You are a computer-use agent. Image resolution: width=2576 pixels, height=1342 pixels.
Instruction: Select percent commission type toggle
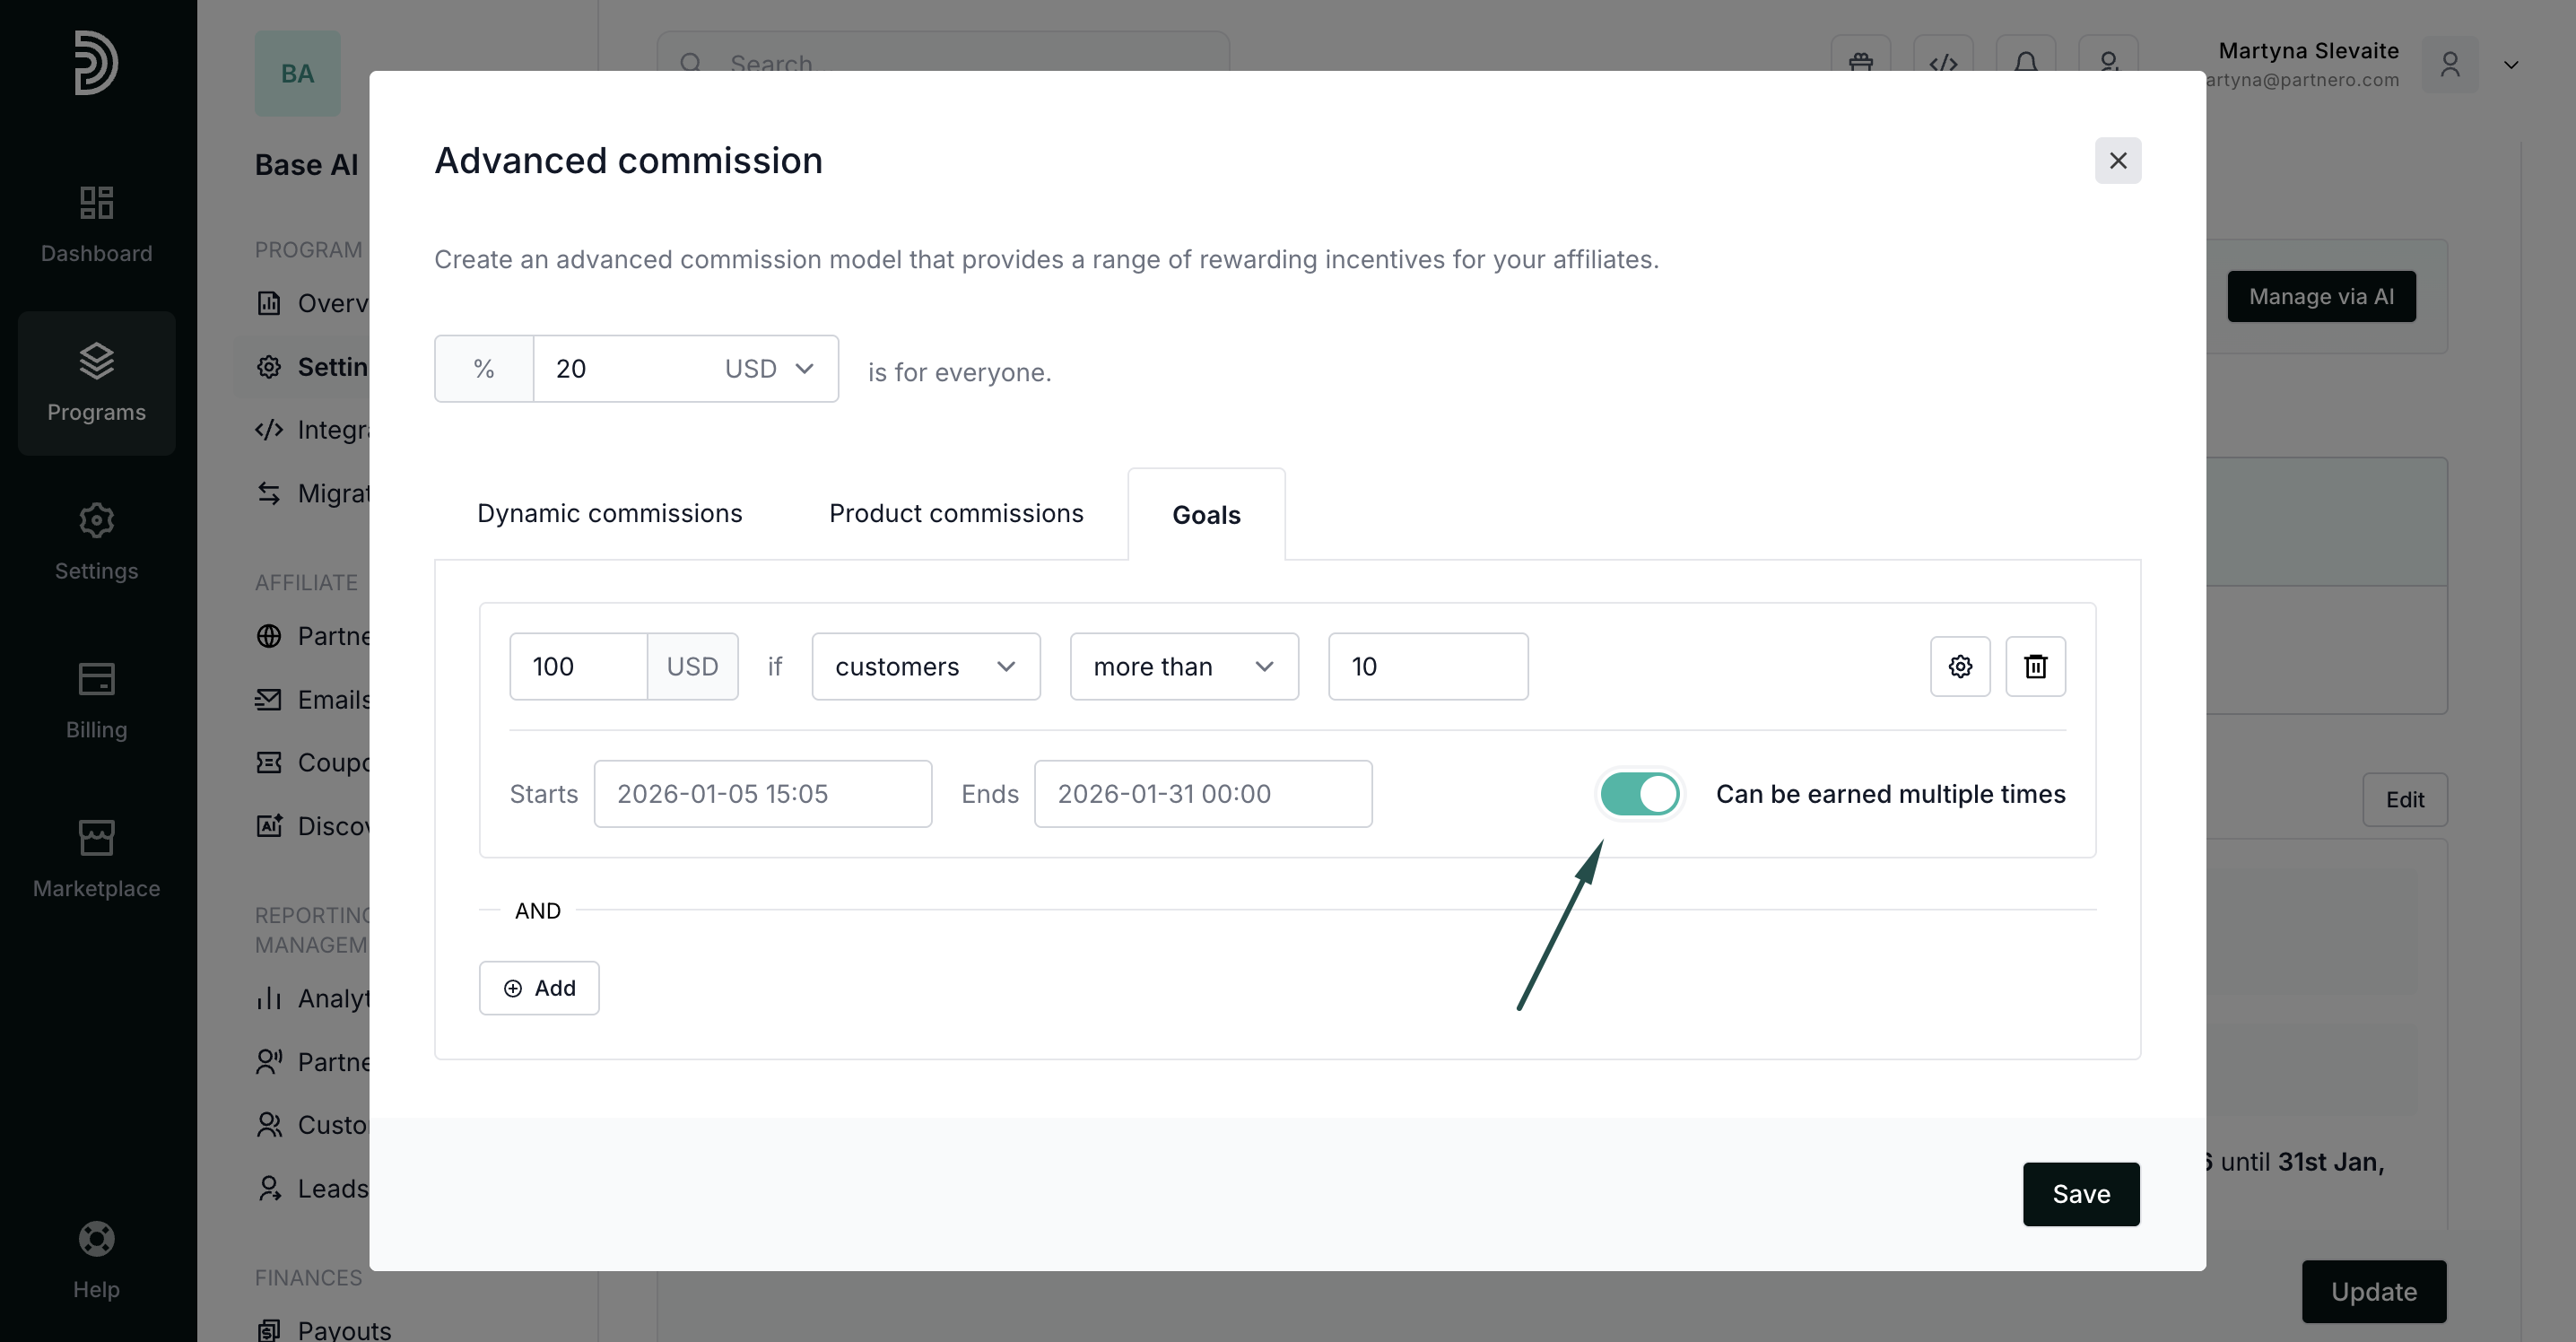pyautogui.click(x=484, y=369)
